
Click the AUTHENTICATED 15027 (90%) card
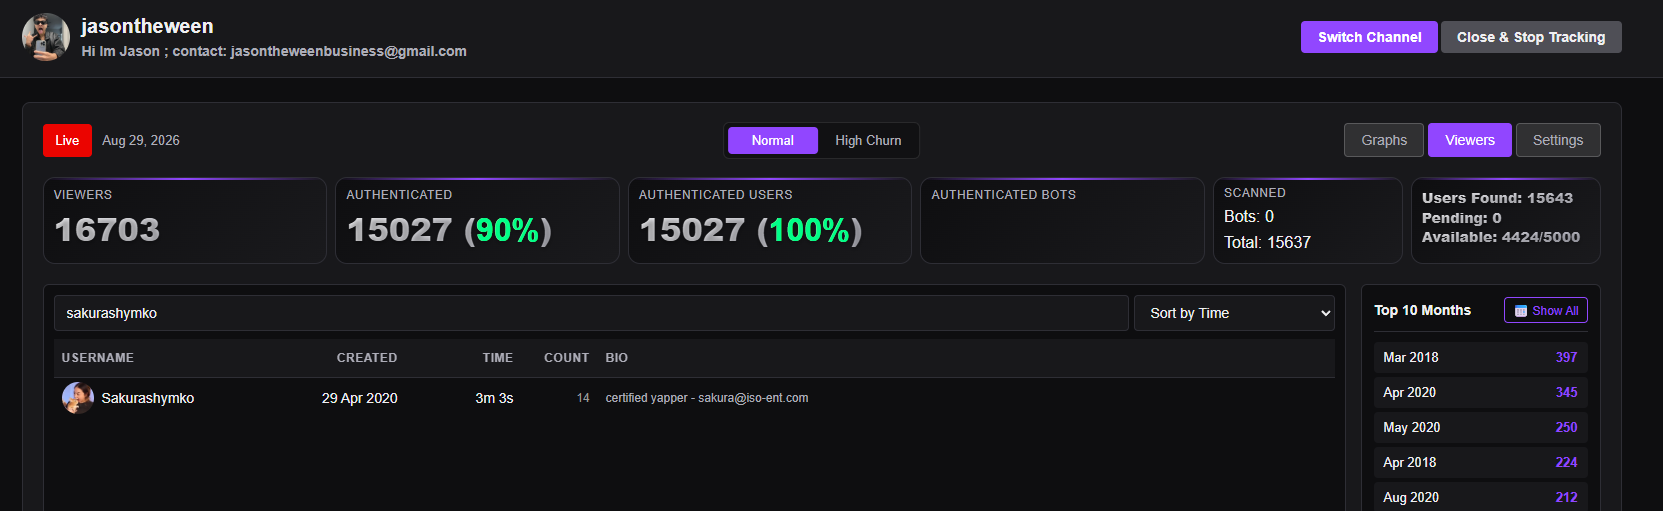(x=477, y=221)
